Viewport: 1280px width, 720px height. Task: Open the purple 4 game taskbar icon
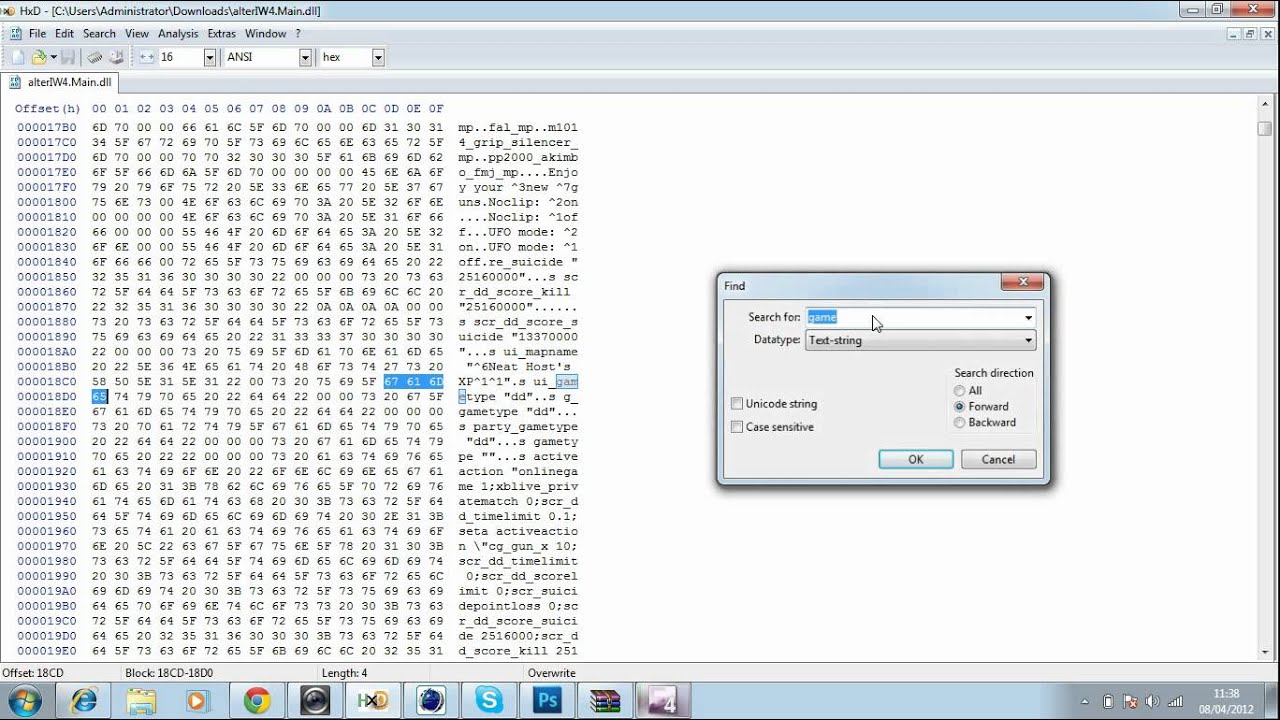[664, 701]
